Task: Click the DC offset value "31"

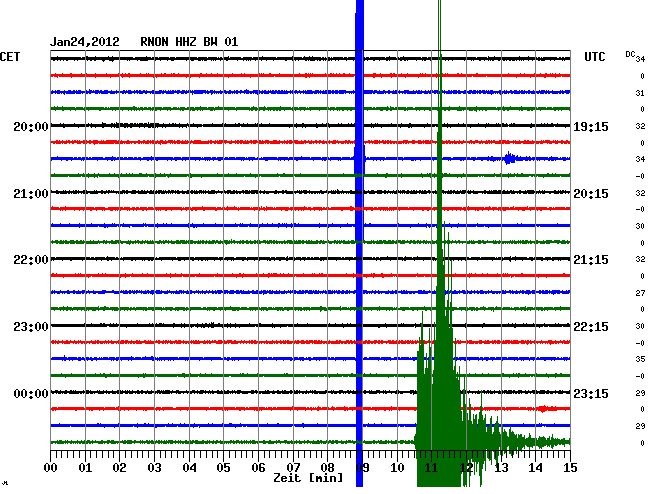Action: point(640,93)
